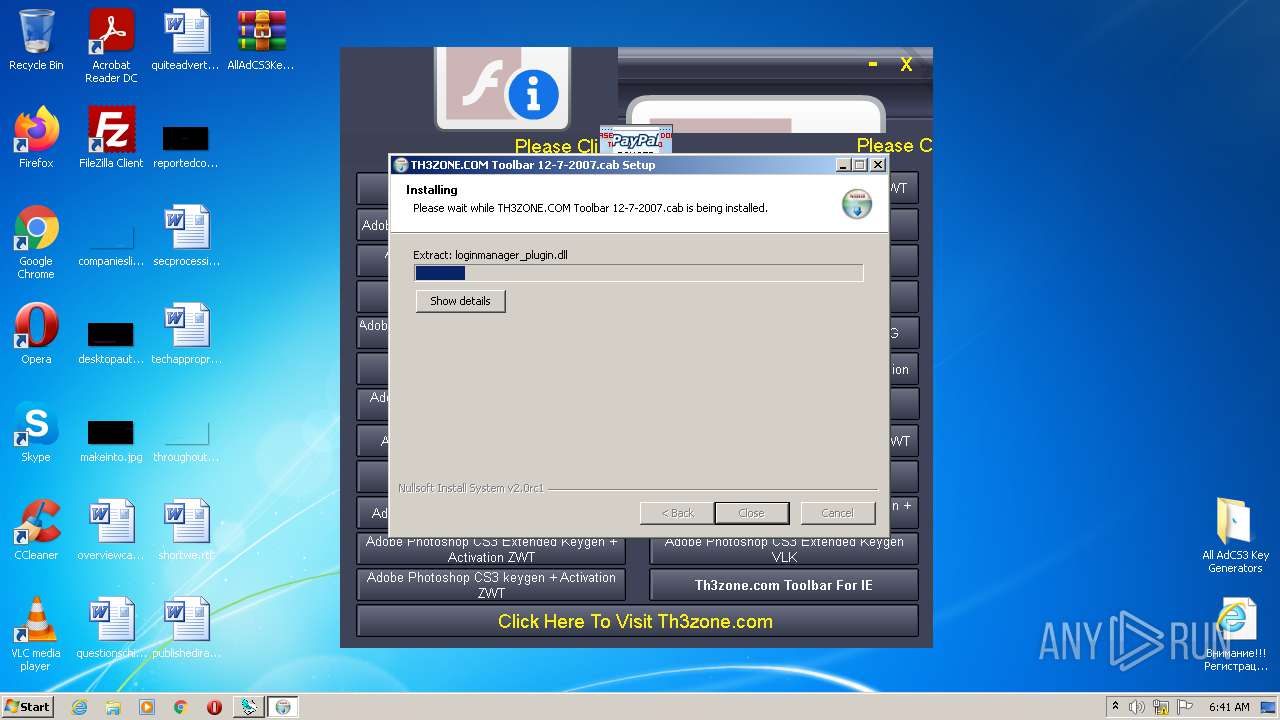Launch FileZilla Client desktop shortcut
The image size is (1280, 720).
pos(111,138)
